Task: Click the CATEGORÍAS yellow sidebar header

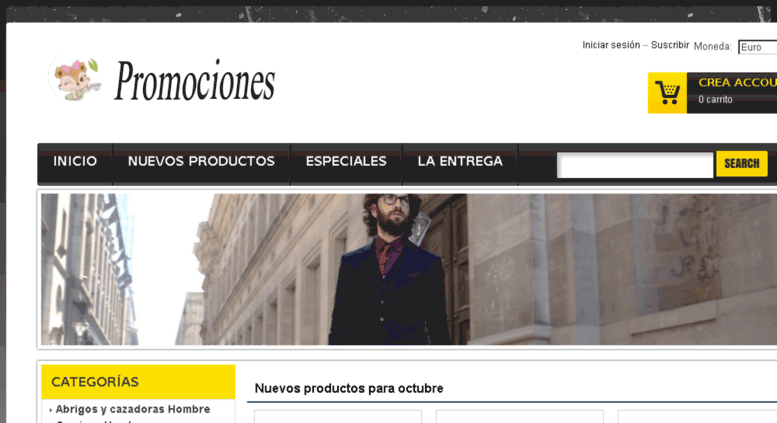Action: [x=138, y=382]
